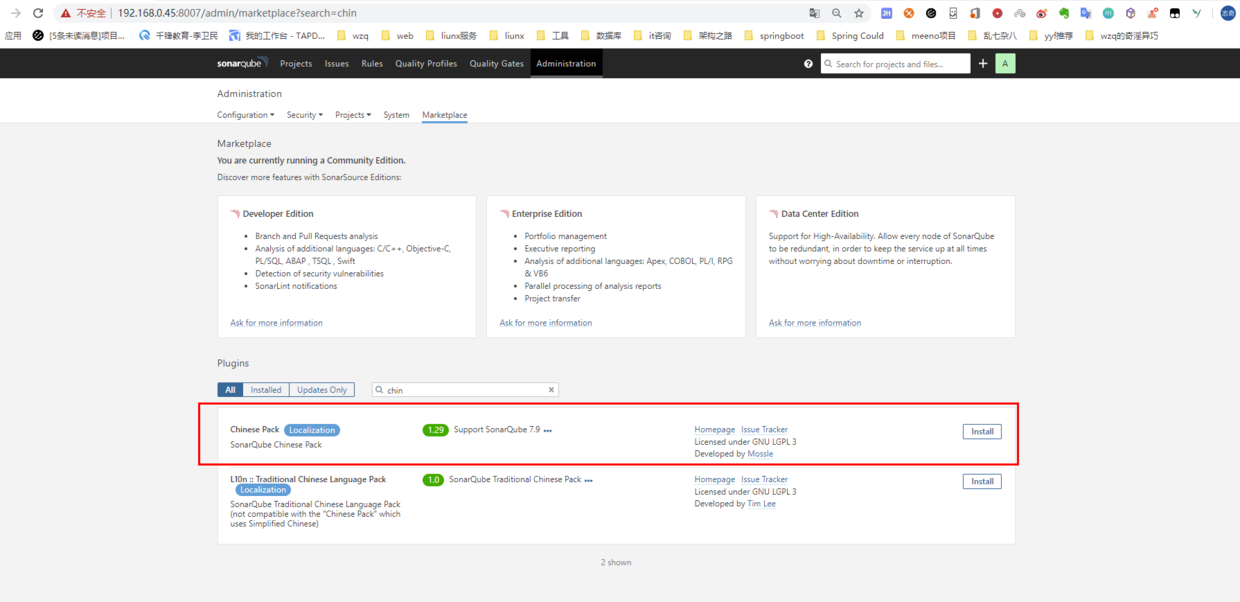
Task: Open the translate page icon in address bar
Action: (x=814, y=13)
